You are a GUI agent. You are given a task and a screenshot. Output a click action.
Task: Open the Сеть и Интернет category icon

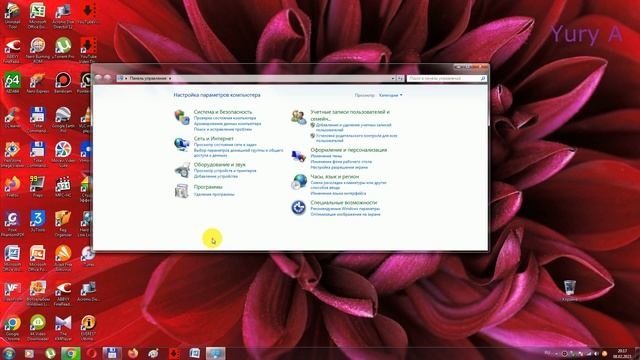pyautogui.click(x=182, y=144)
